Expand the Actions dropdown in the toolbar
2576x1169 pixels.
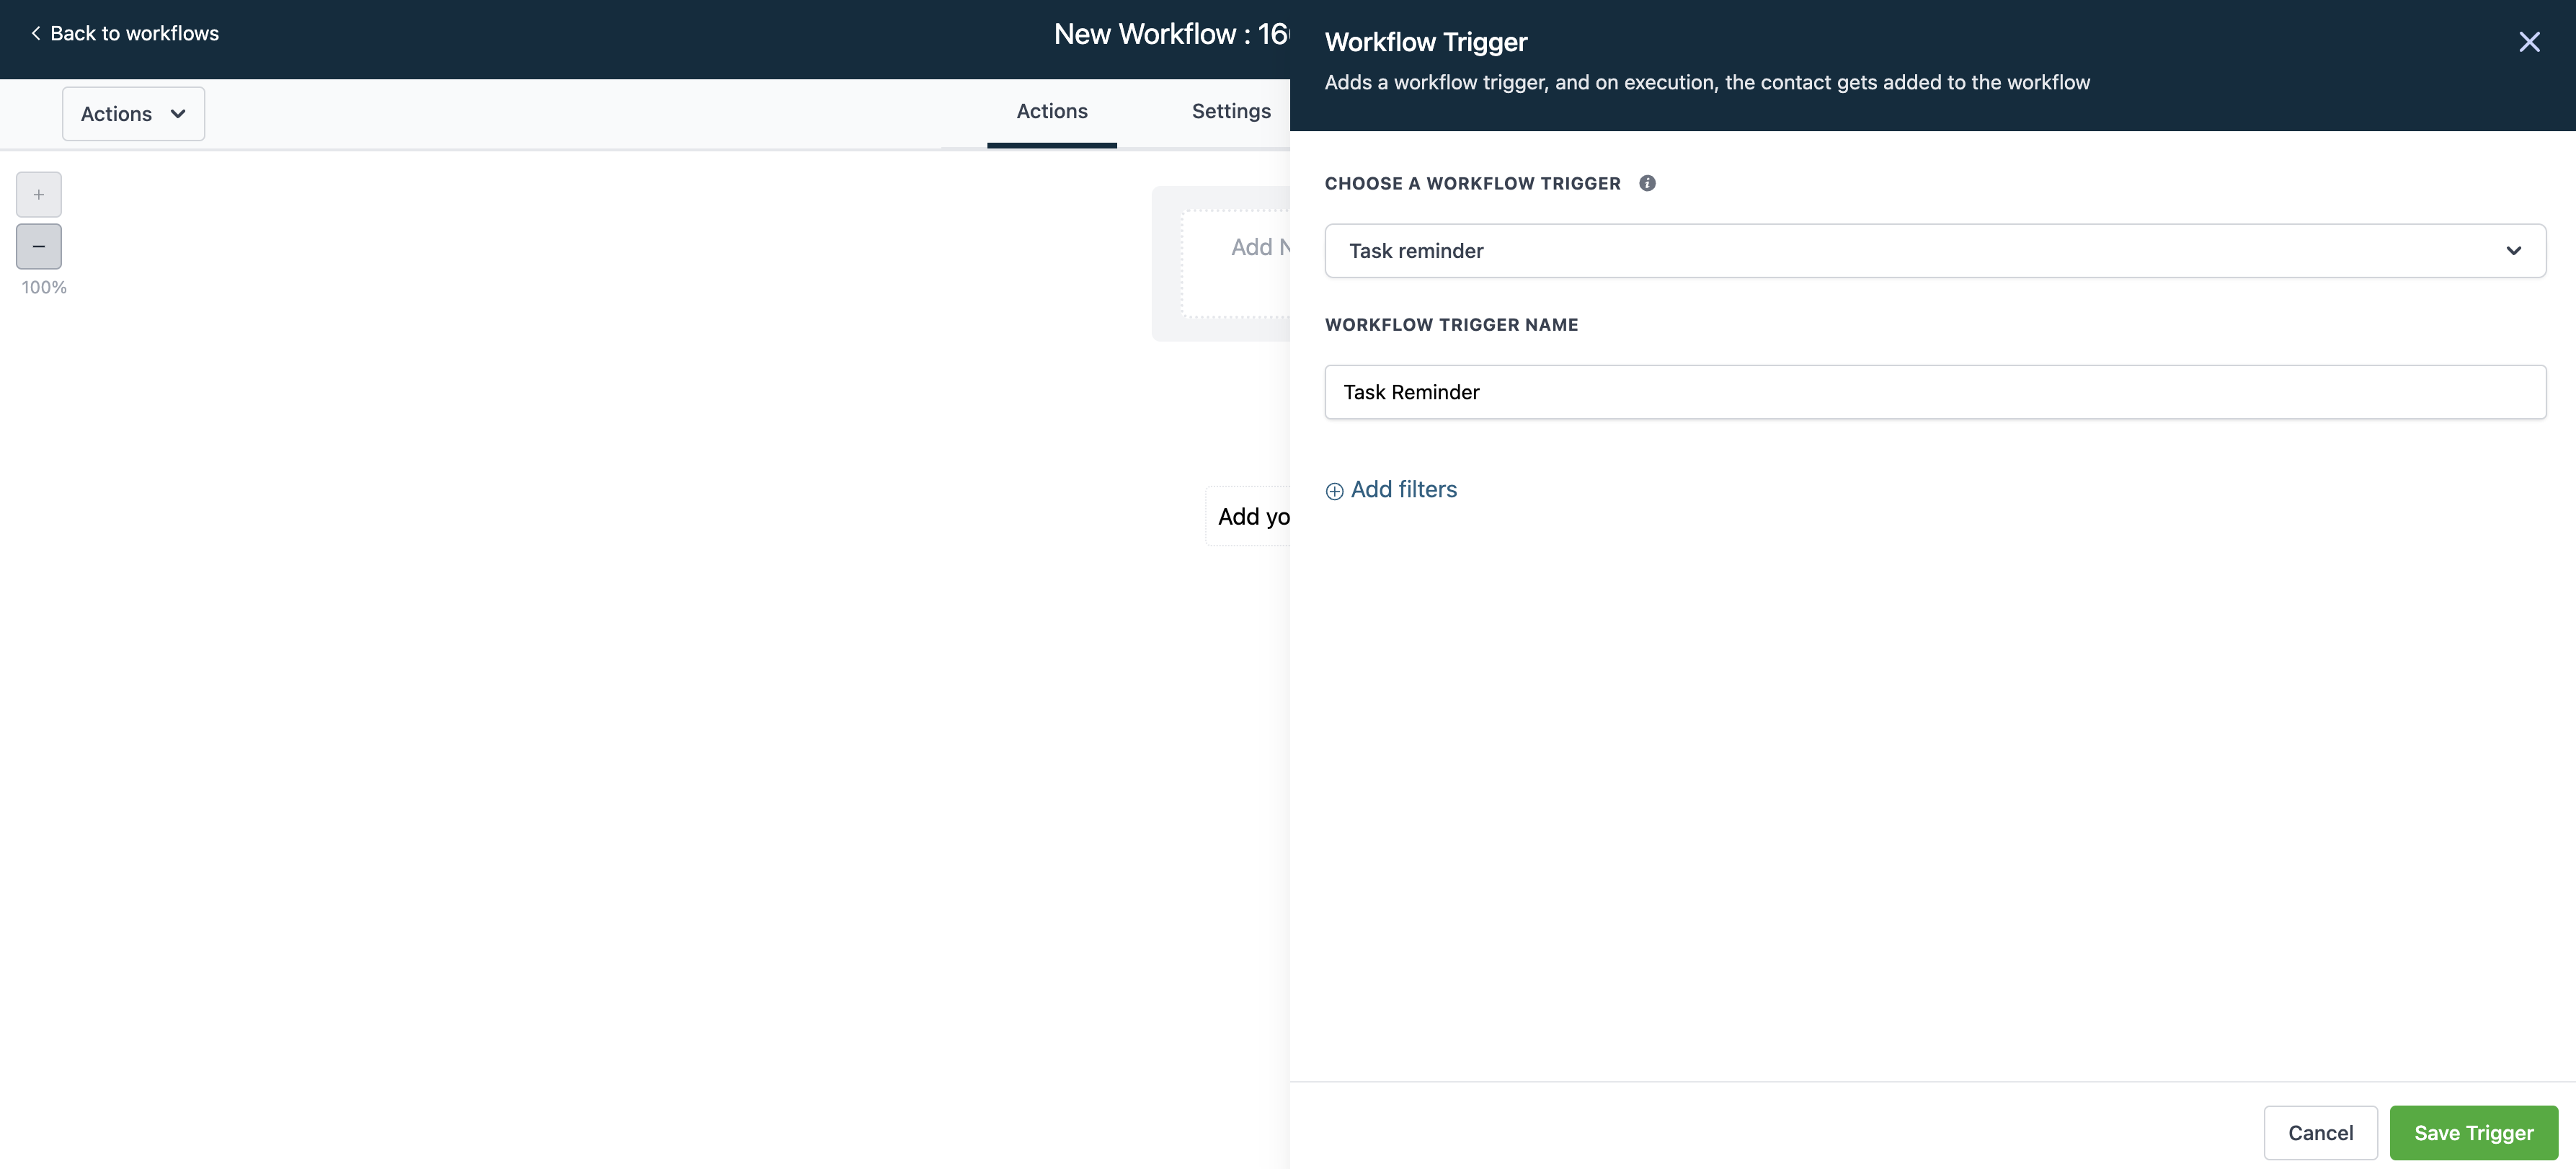click(133, 114)
